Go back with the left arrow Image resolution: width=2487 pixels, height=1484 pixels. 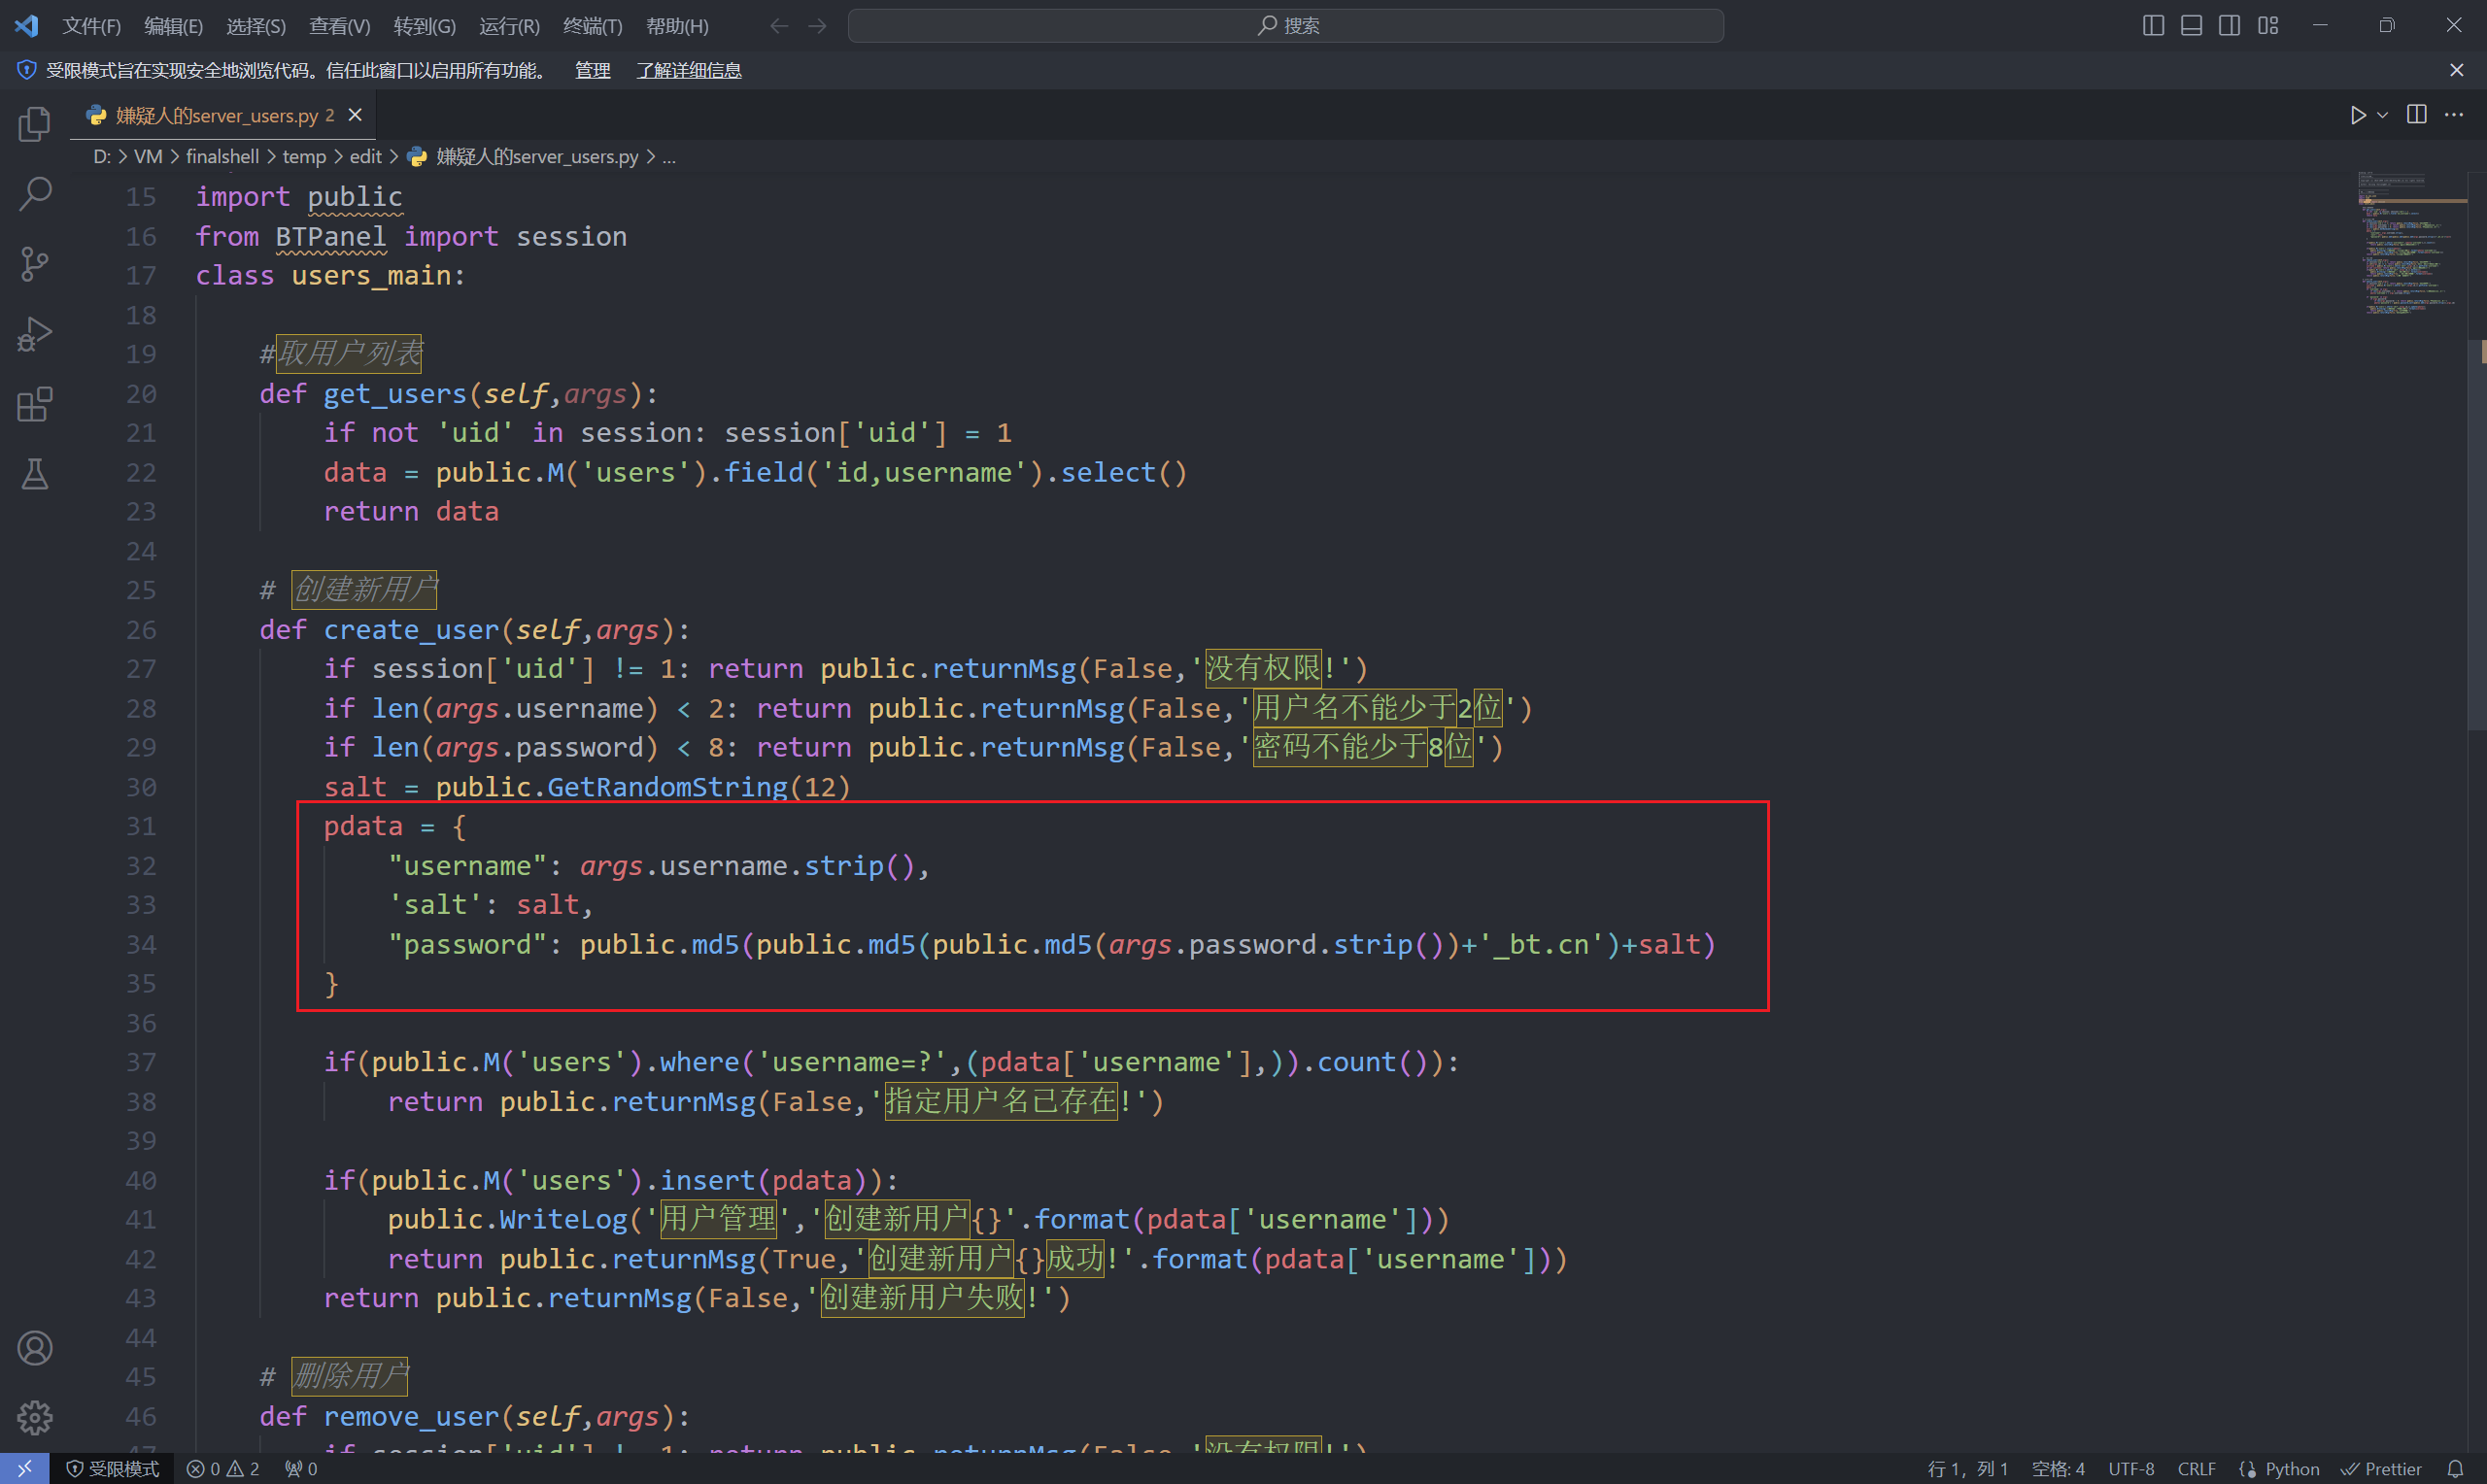tap(779, 26)
